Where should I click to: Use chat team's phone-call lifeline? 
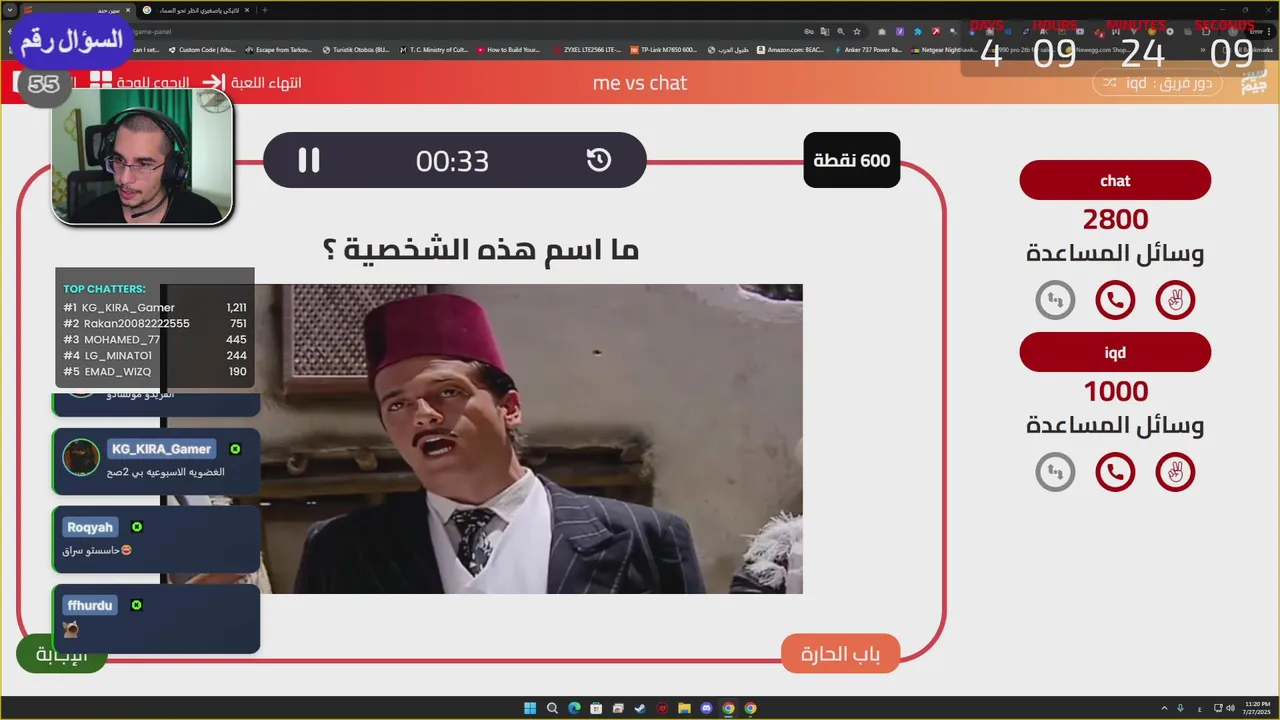pyautogui.click(x=1115, y=300)
